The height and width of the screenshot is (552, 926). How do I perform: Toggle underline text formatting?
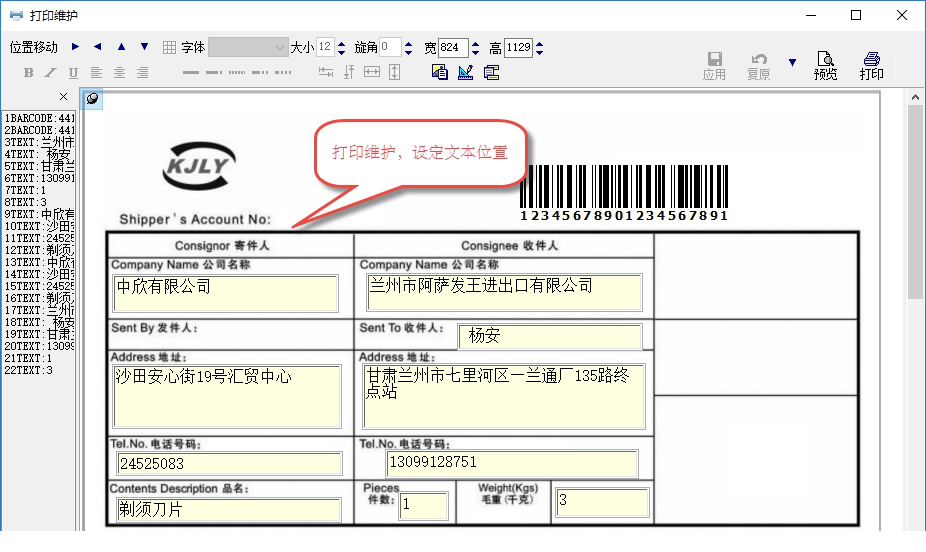73,72
